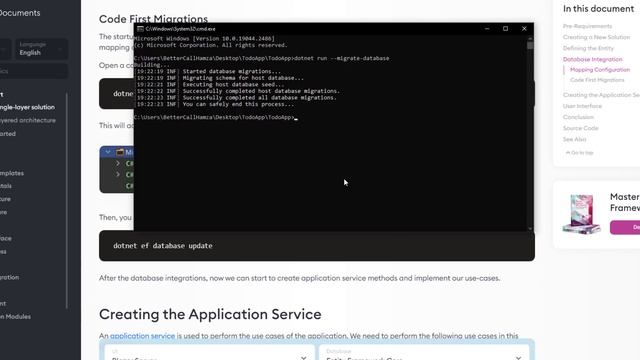Open the 'gration' sidebar item
This screenshot has height=360, width=640.
(9, 277)
